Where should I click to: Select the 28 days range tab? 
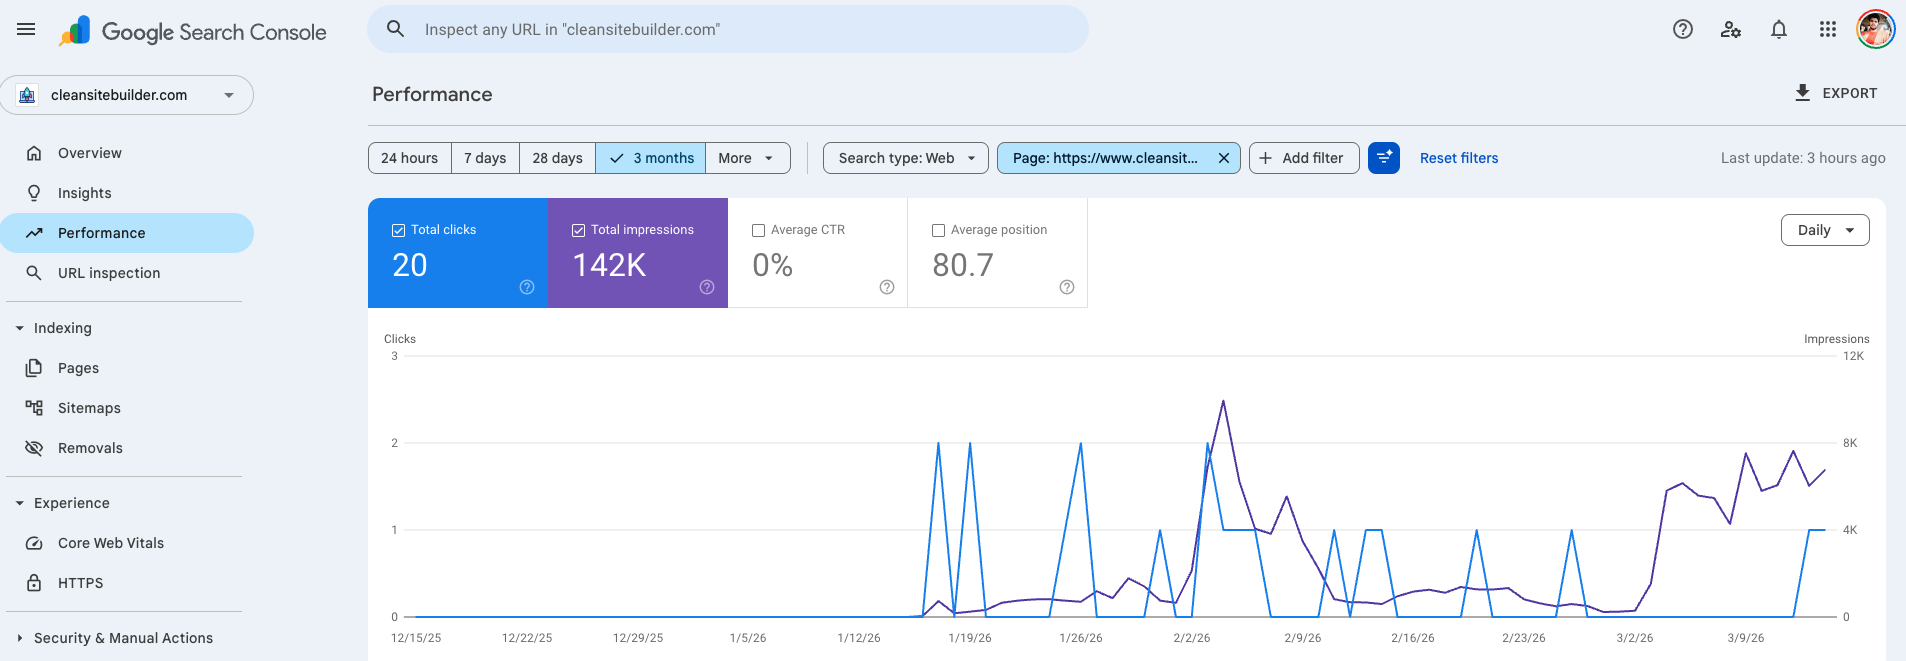pyautogui.click(x=557, y=158)
